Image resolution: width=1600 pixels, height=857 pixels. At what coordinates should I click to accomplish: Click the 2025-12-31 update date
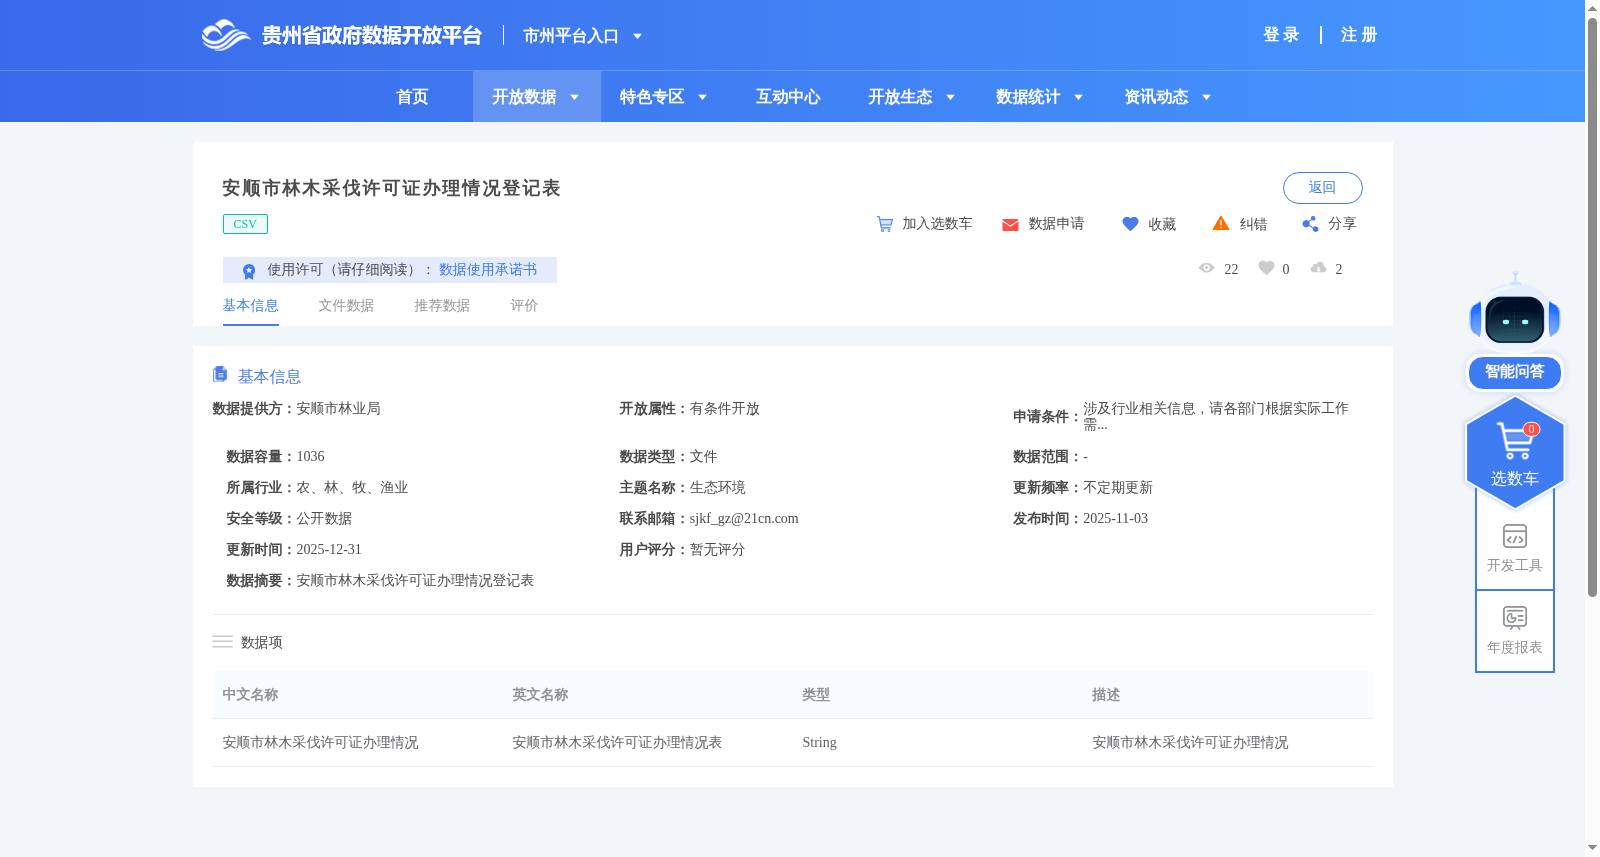pyautogui.click(x=329, y=550)
